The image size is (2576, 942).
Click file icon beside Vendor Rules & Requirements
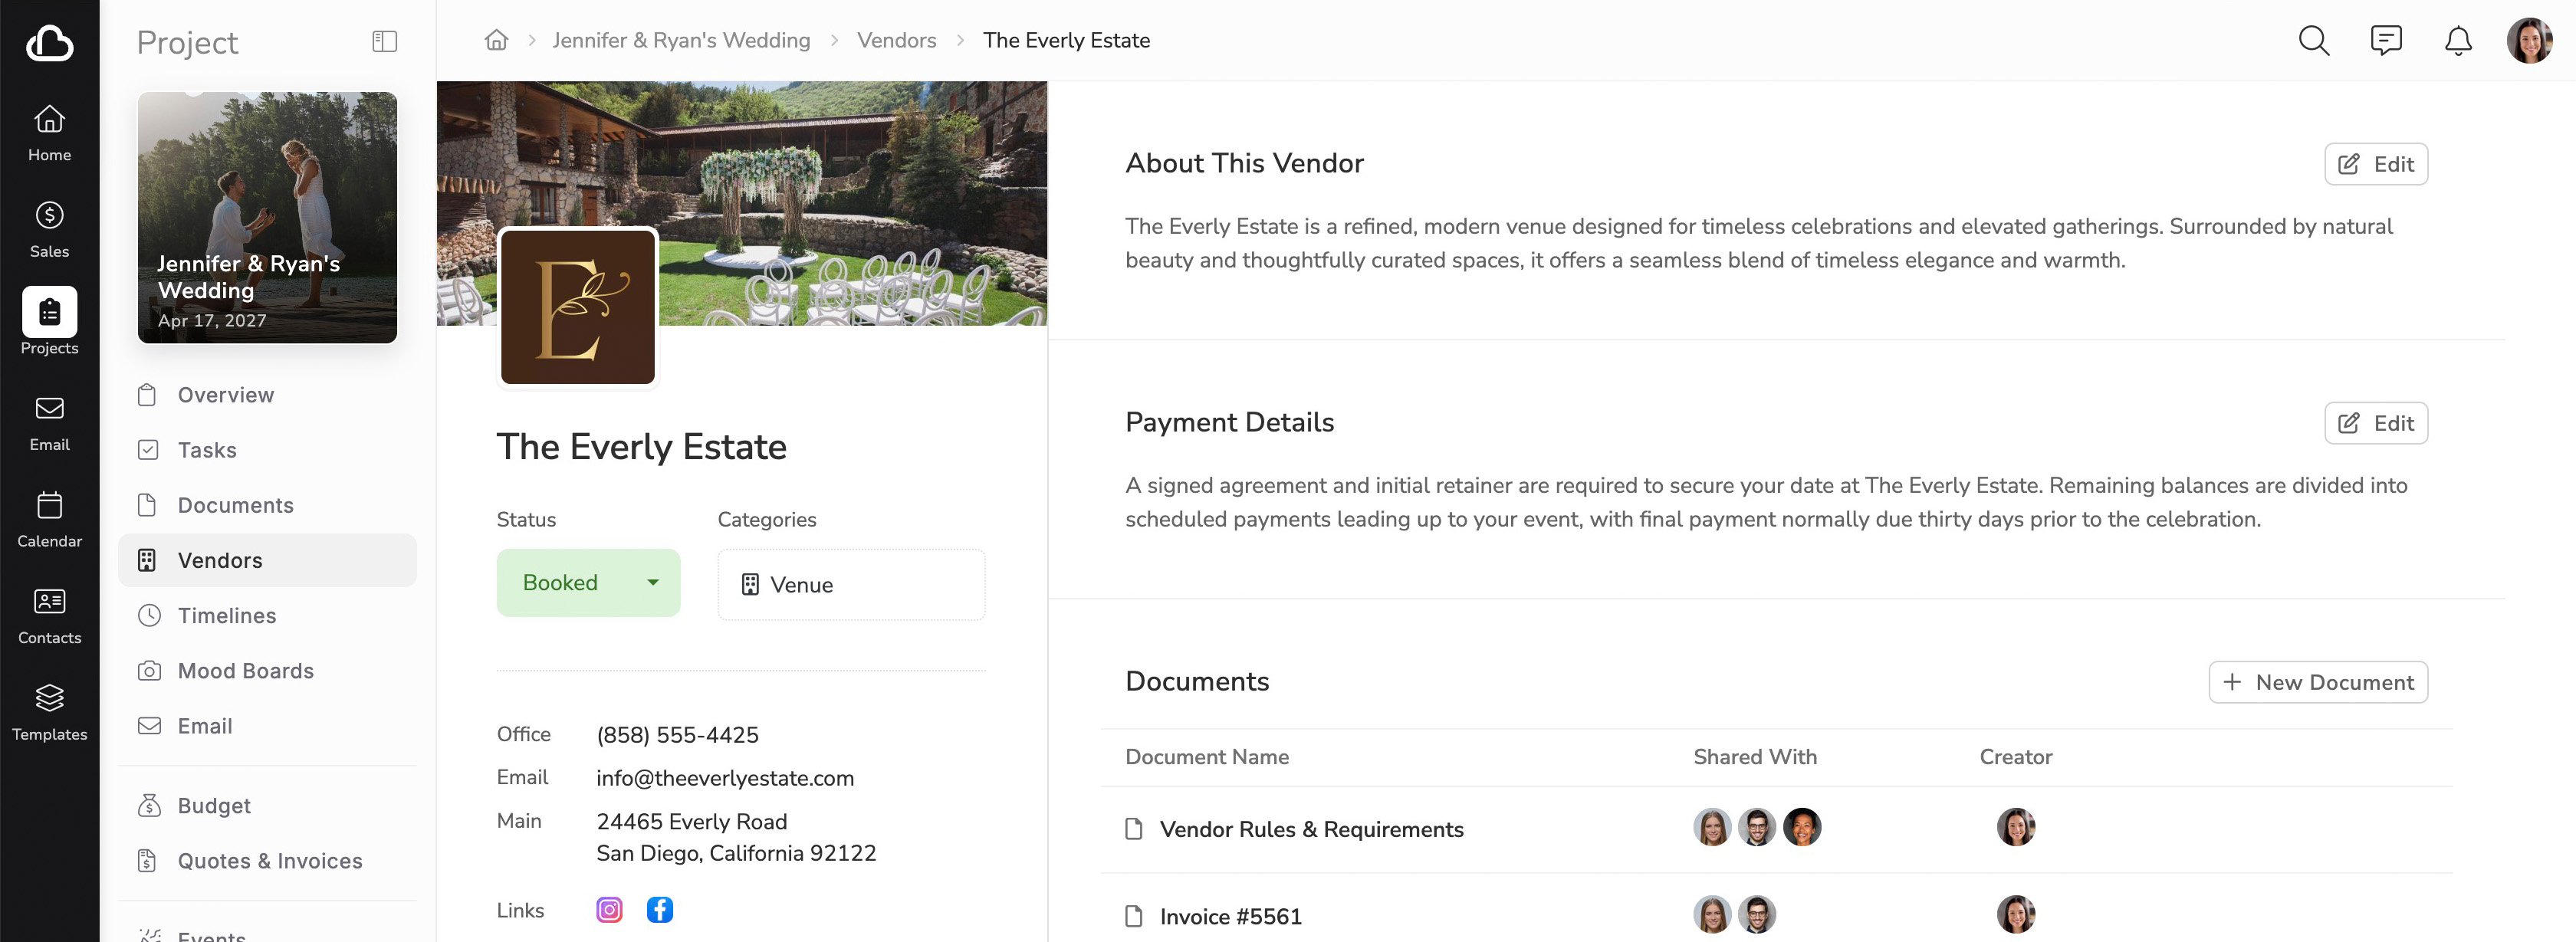[x=1133, y=829]
